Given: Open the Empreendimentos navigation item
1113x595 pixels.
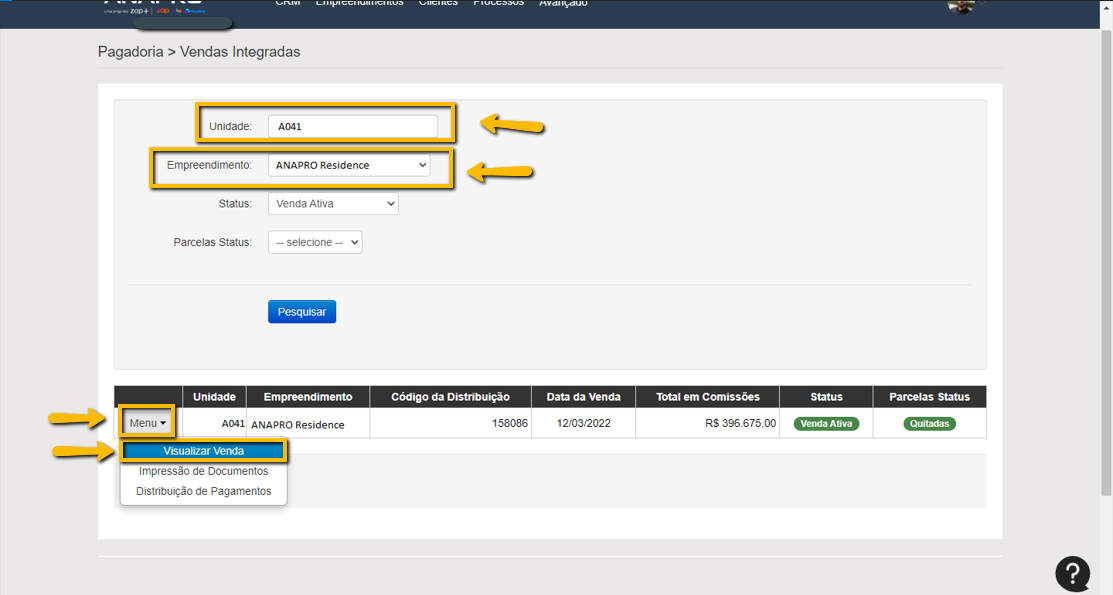Looking at the screenshot, I should point(359,4).
